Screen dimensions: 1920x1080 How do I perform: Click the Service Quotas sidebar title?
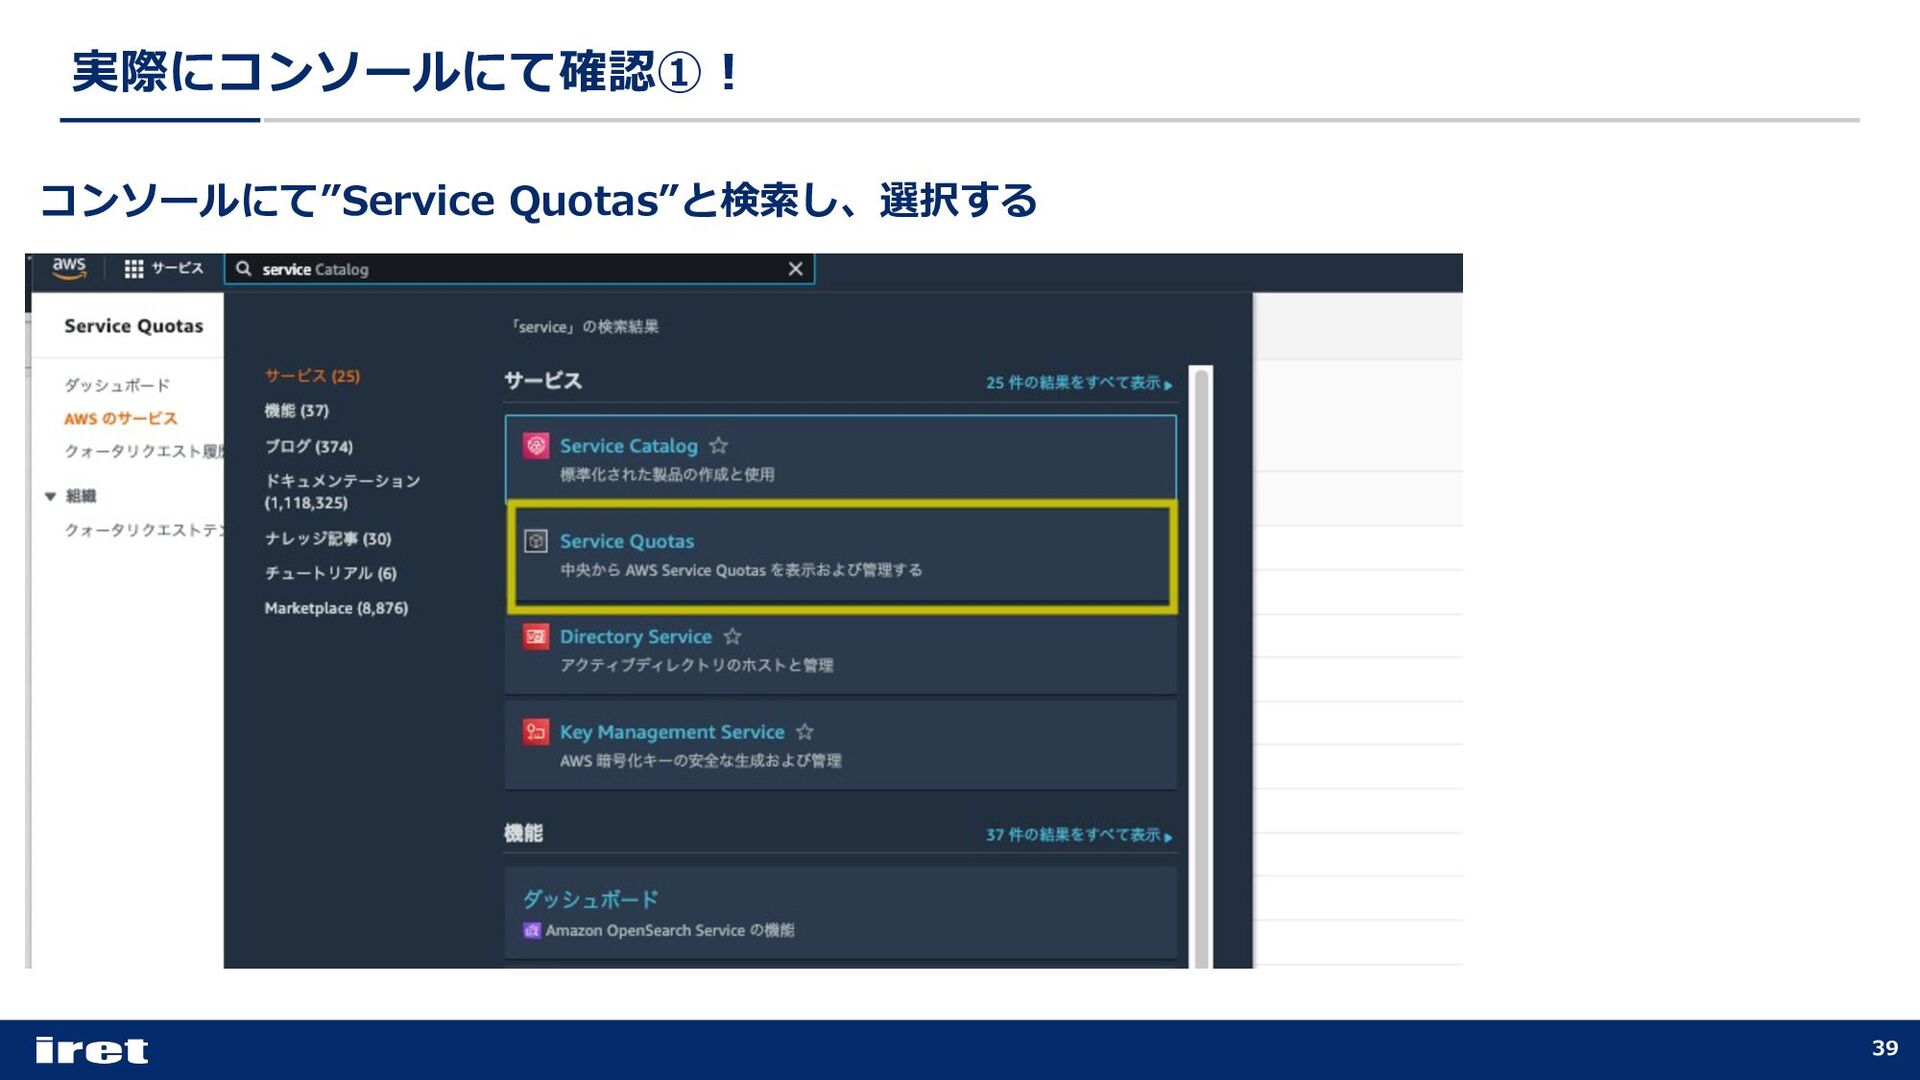[x=134, y=326]
